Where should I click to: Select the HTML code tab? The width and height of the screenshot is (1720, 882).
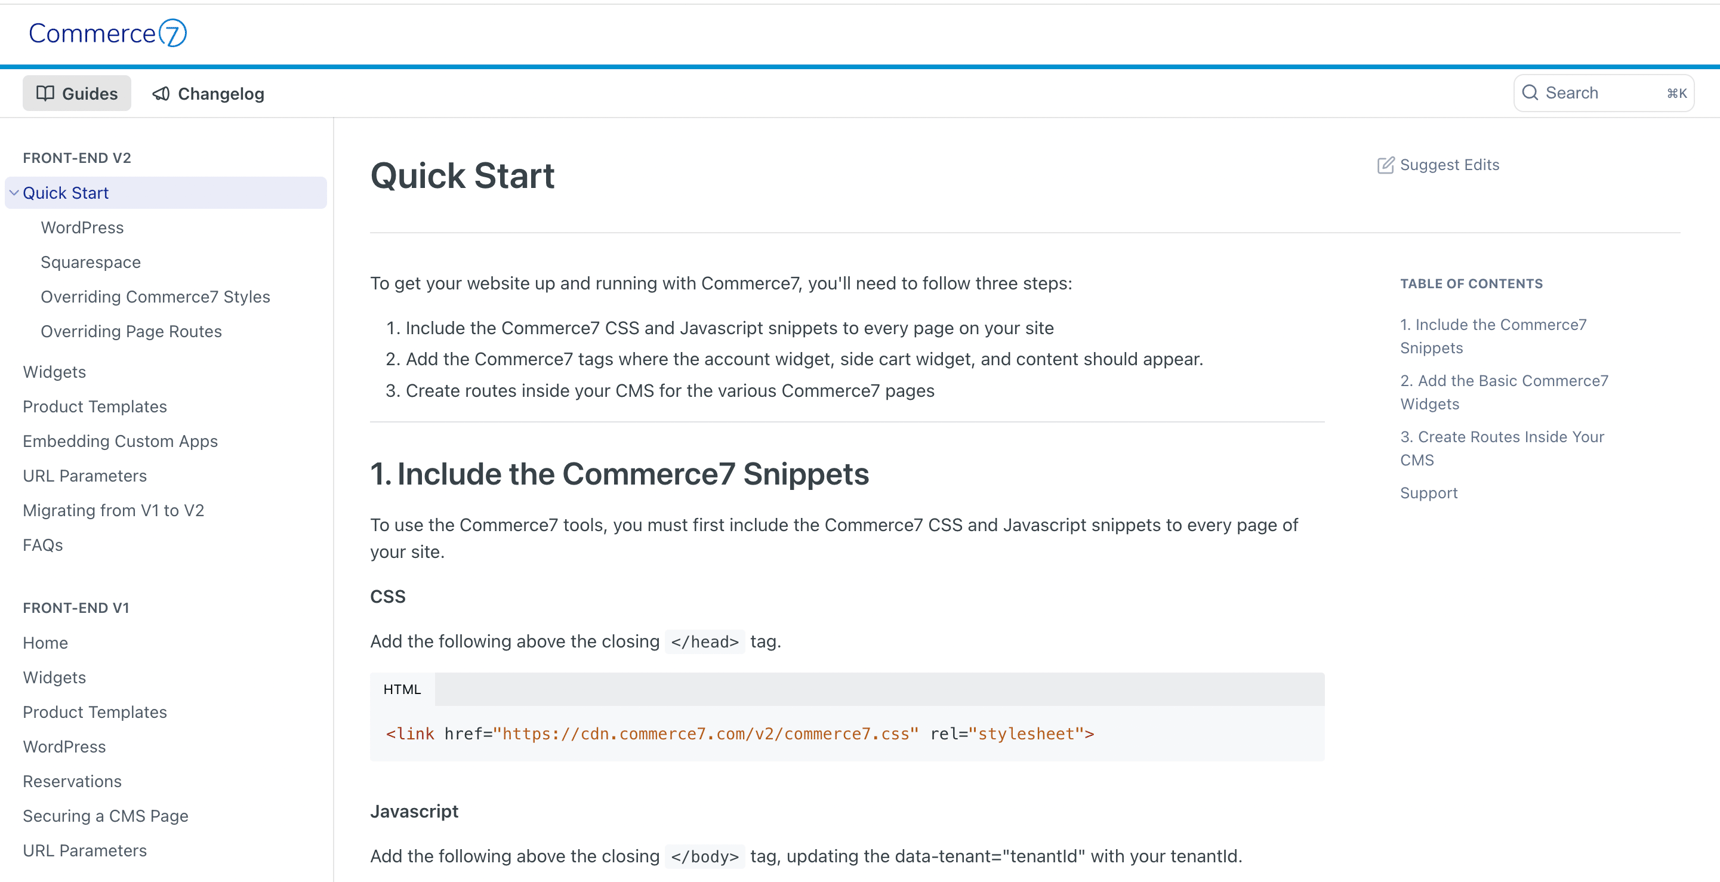[x=402, y=689]
